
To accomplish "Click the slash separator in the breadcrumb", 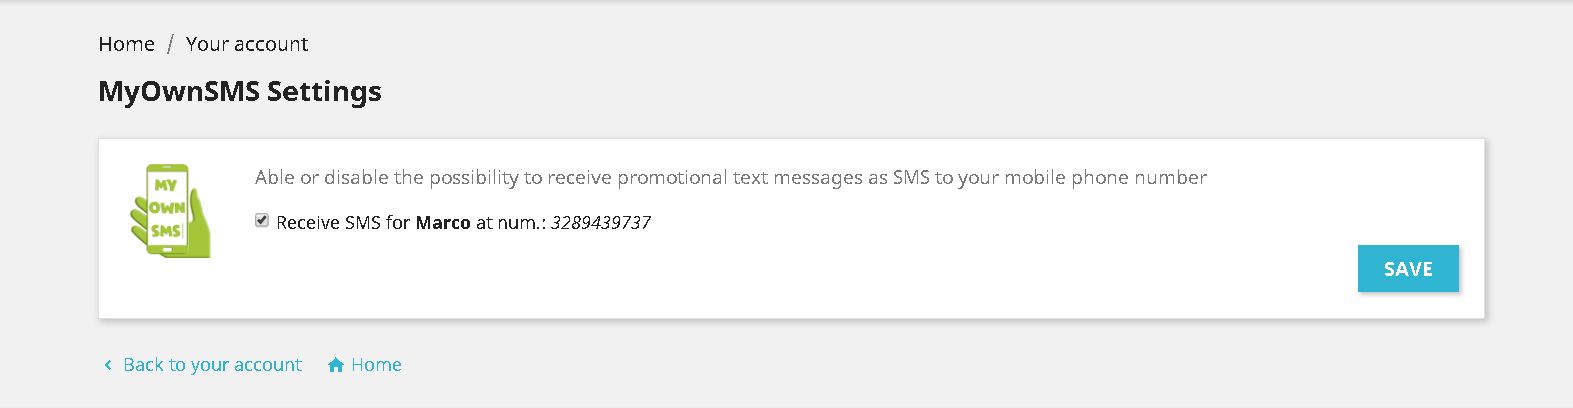I will (x=171, y=44).
